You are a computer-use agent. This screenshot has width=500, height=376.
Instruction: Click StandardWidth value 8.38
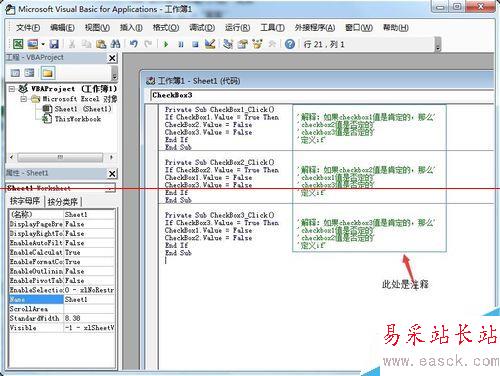click(x=89, y=318)
